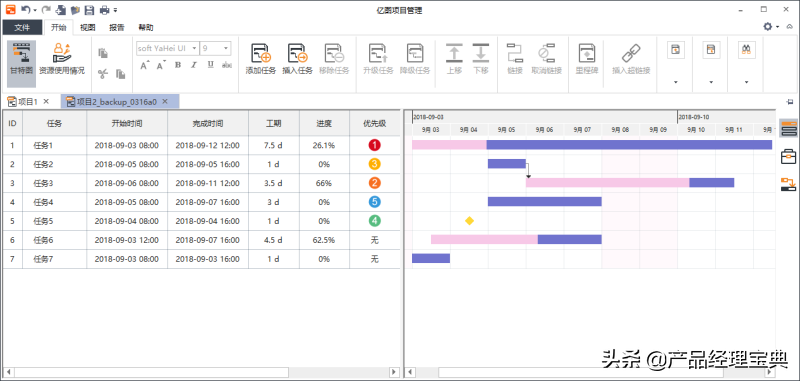Click the Redo arrow in the quick access bar
This screenshot has width=800, height=381.
46,10
